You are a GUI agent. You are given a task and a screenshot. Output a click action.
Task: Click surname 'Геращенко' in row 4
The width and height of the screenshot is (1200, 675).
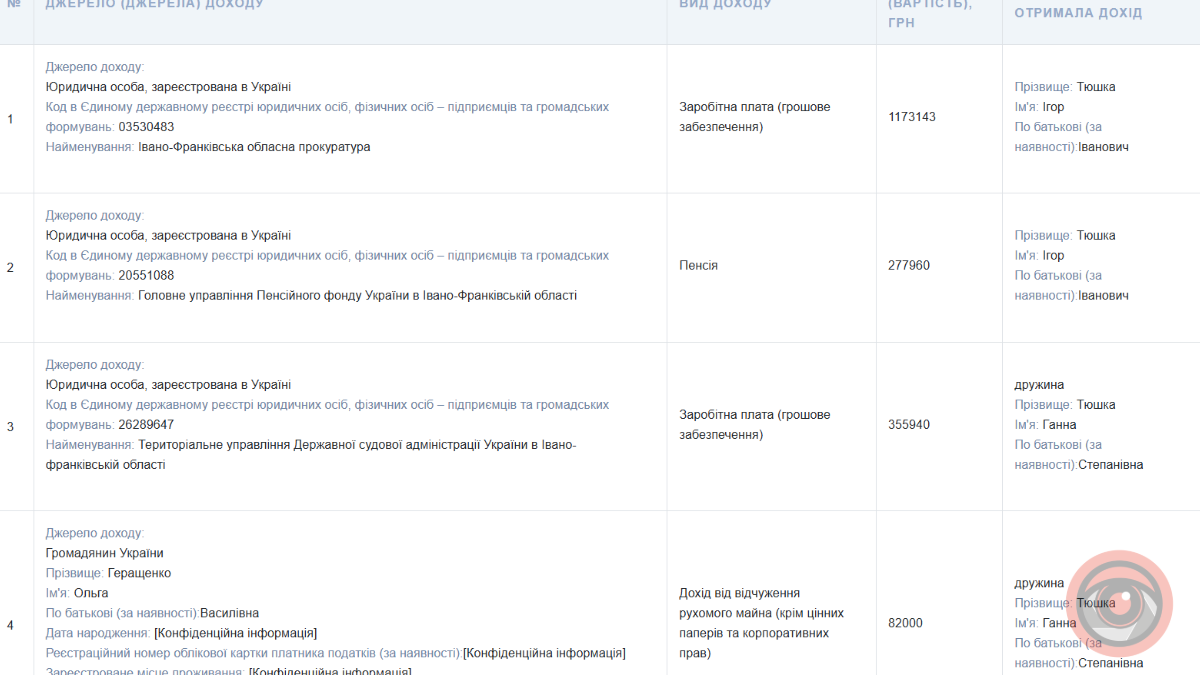point(139,573)
